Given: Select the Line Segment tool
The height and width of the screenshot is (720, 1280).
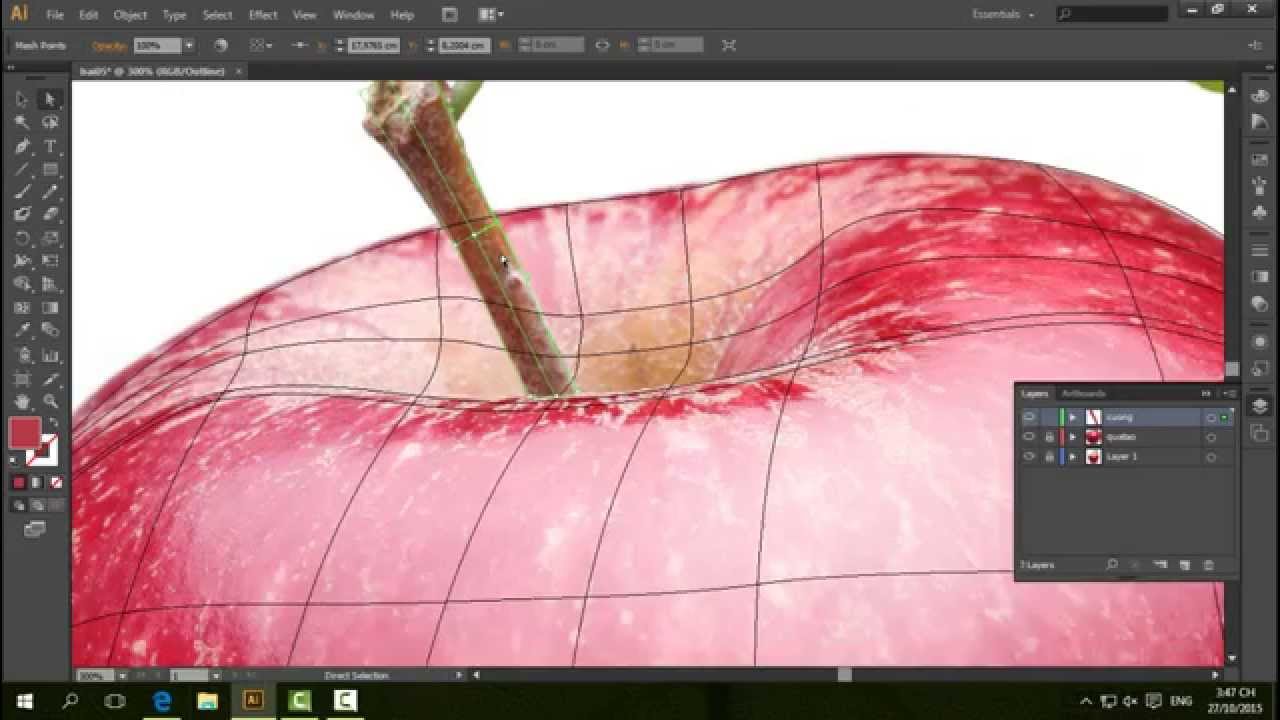Looking at the screenshot, I should (x=22, y=169).
